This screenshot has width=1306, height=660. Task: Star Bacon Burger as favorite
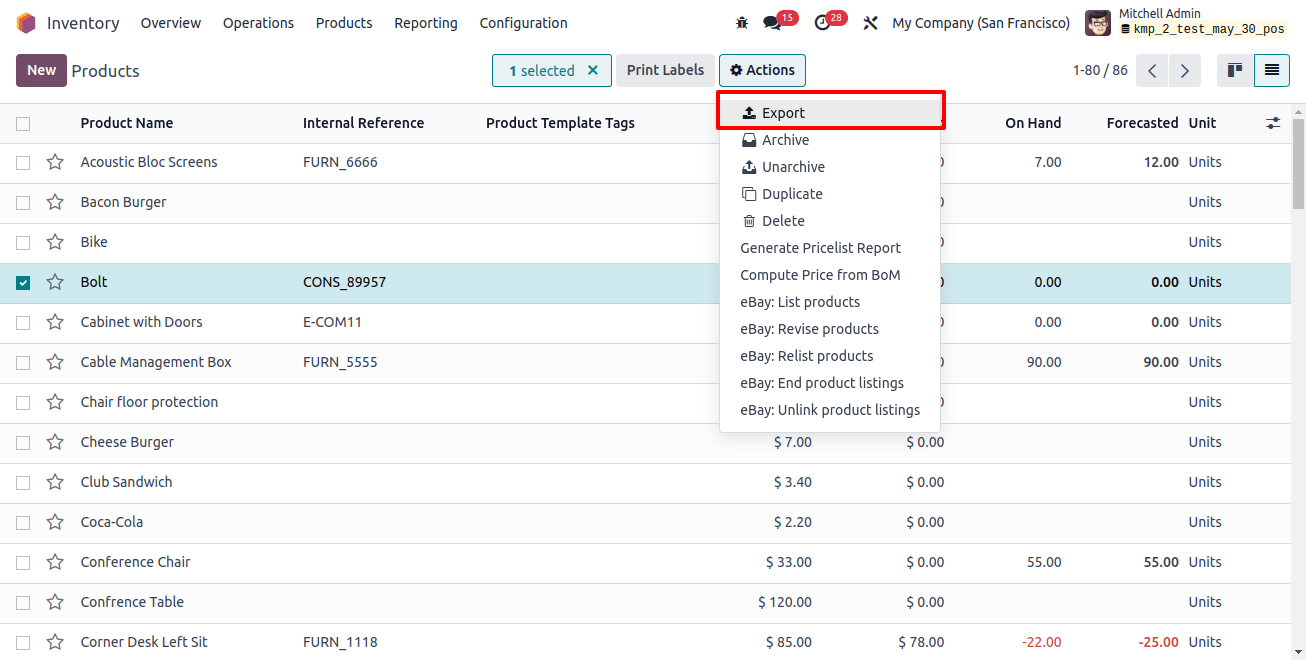tap(55, 202)
